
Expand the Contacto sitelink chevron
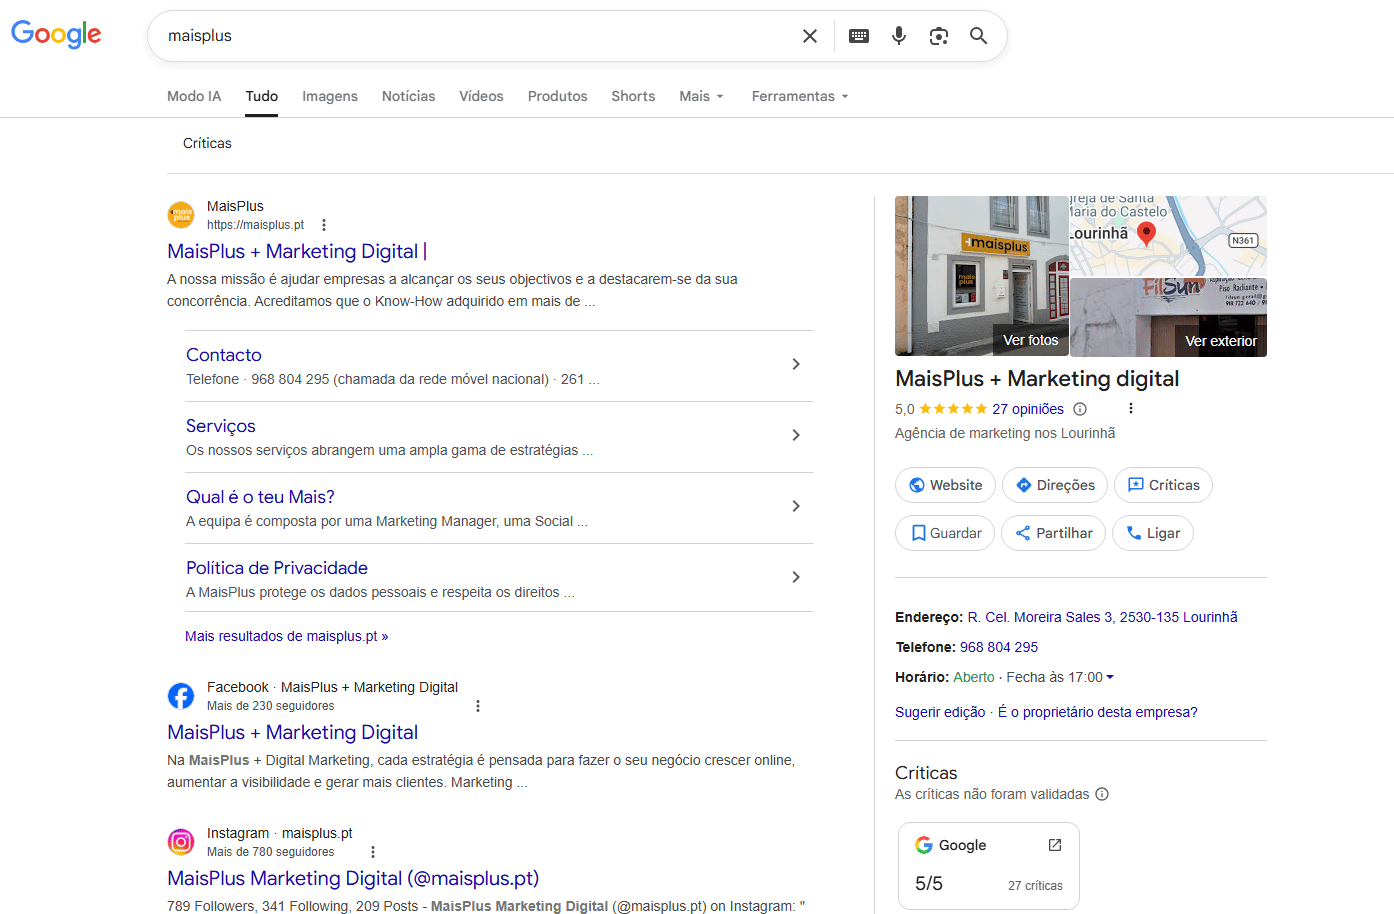point(796,364)
